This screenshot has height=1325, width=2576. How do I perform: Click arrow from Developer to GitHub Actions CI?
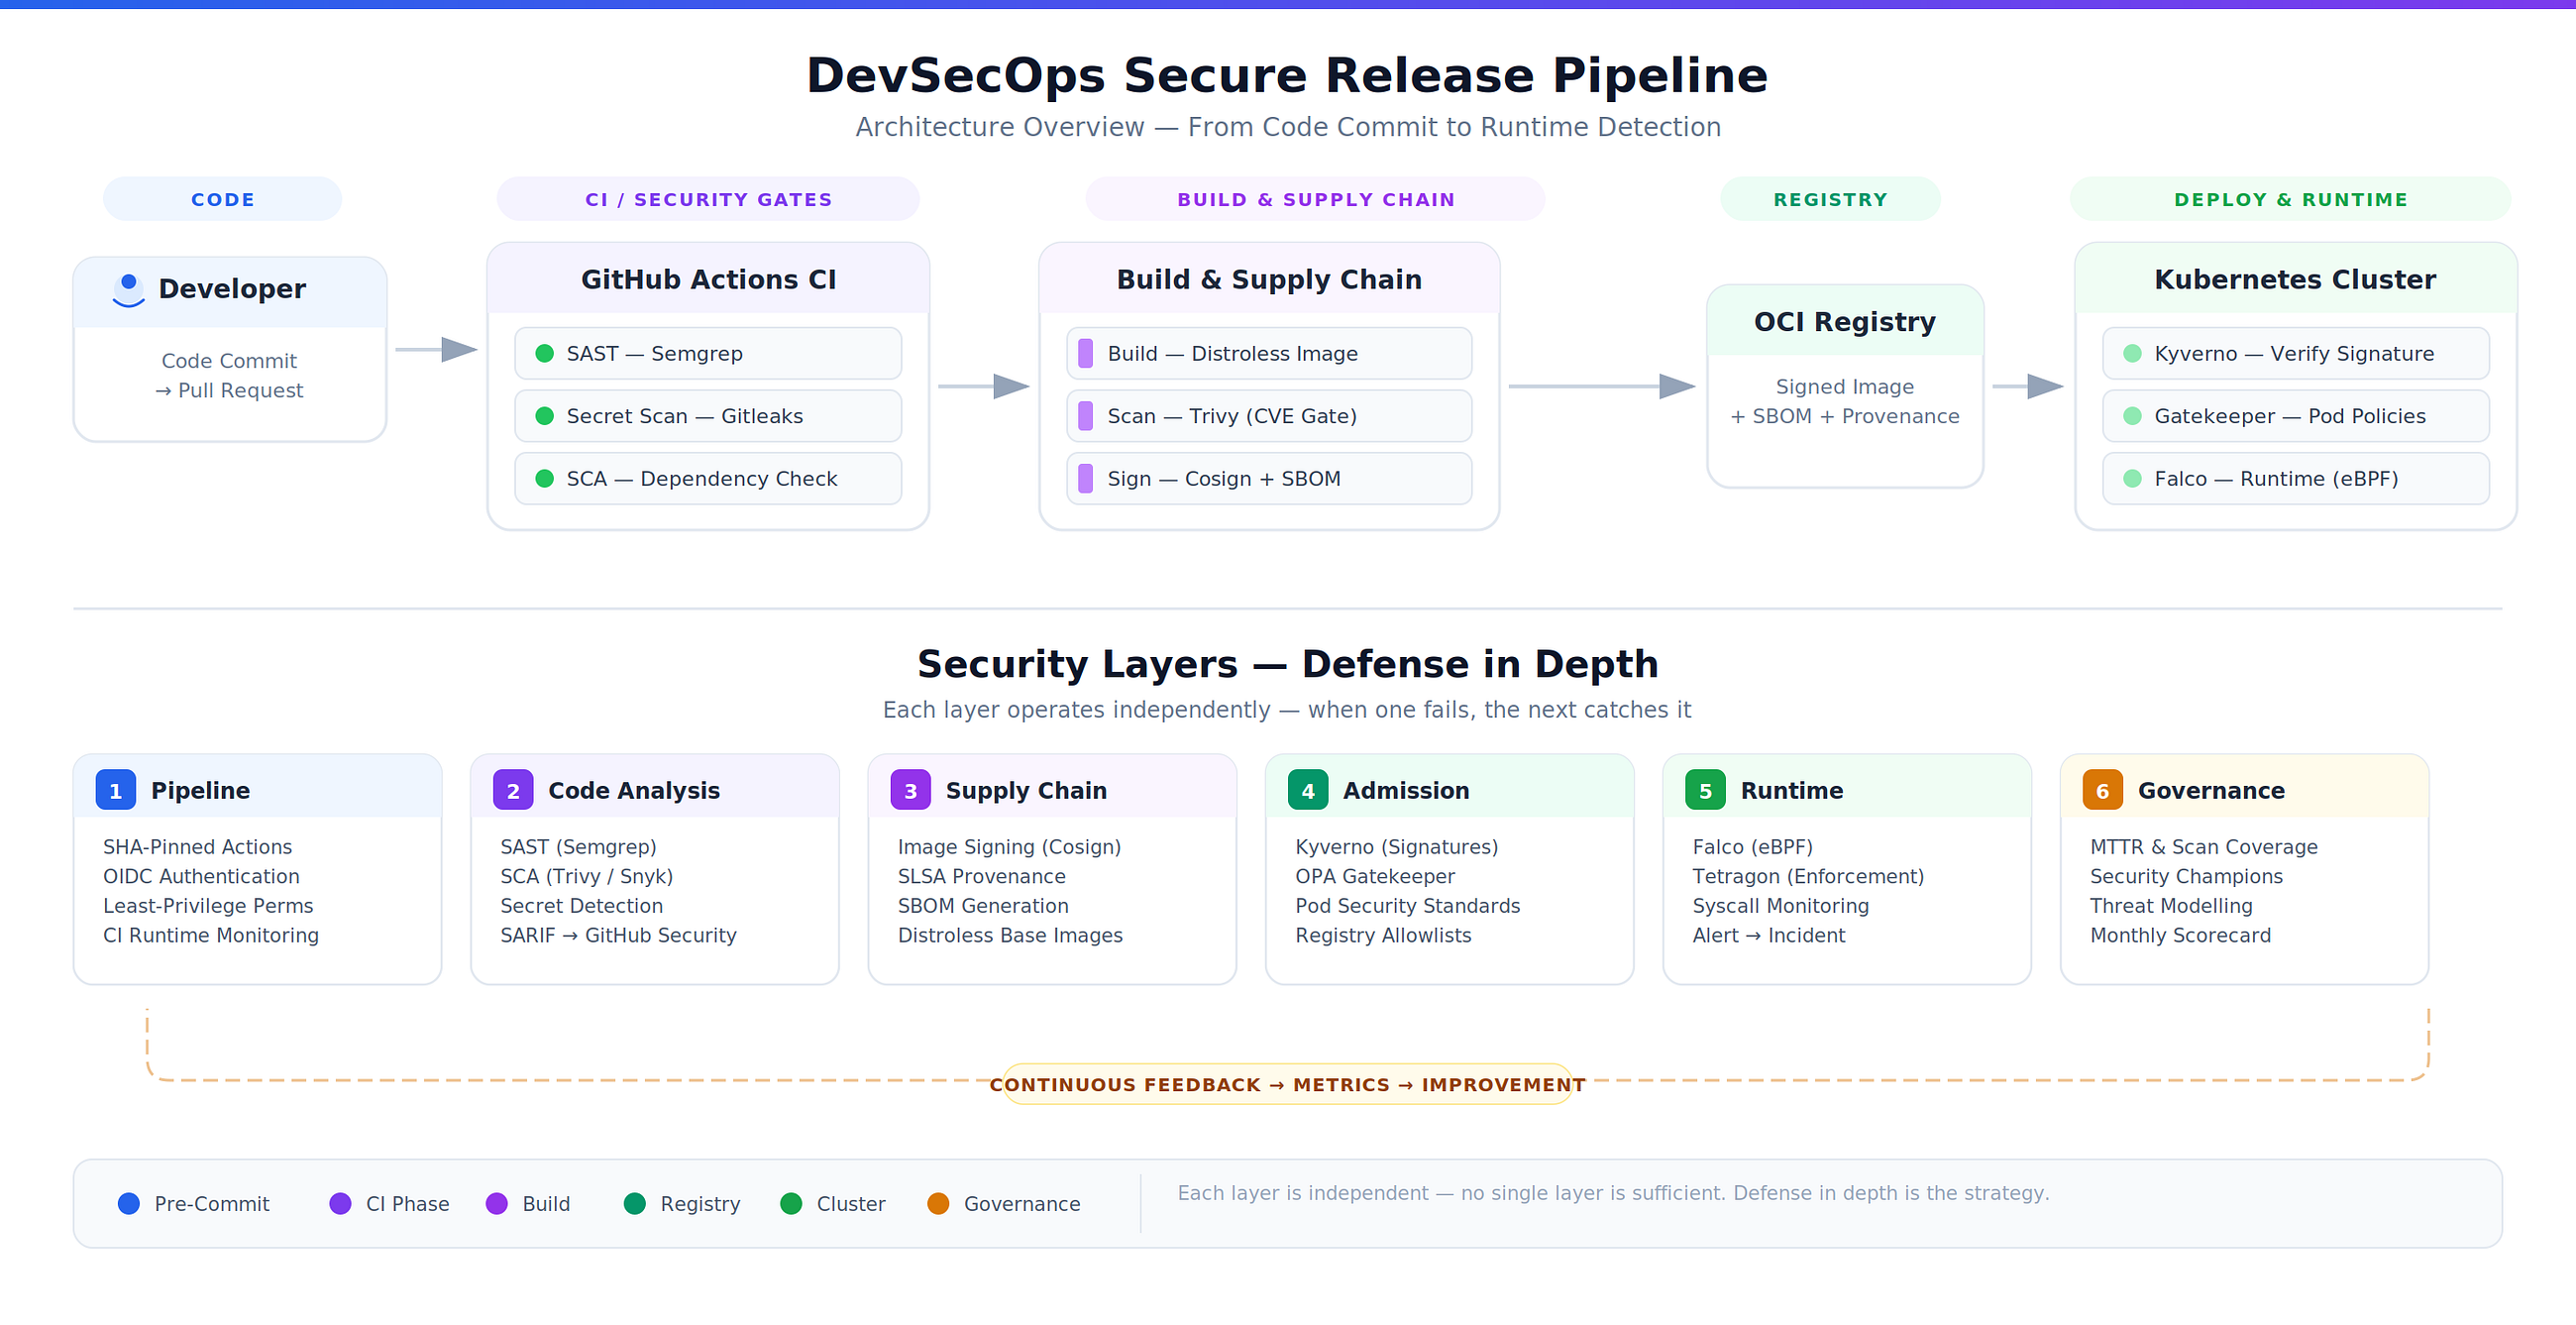(437, 350)
